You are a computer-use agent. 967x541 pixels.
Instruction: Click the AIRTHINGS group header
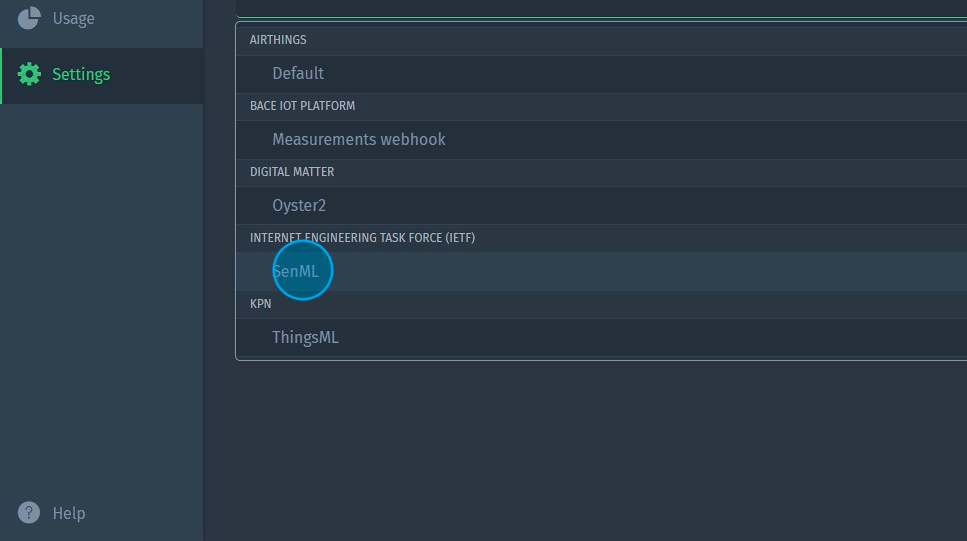pos(278,40)
